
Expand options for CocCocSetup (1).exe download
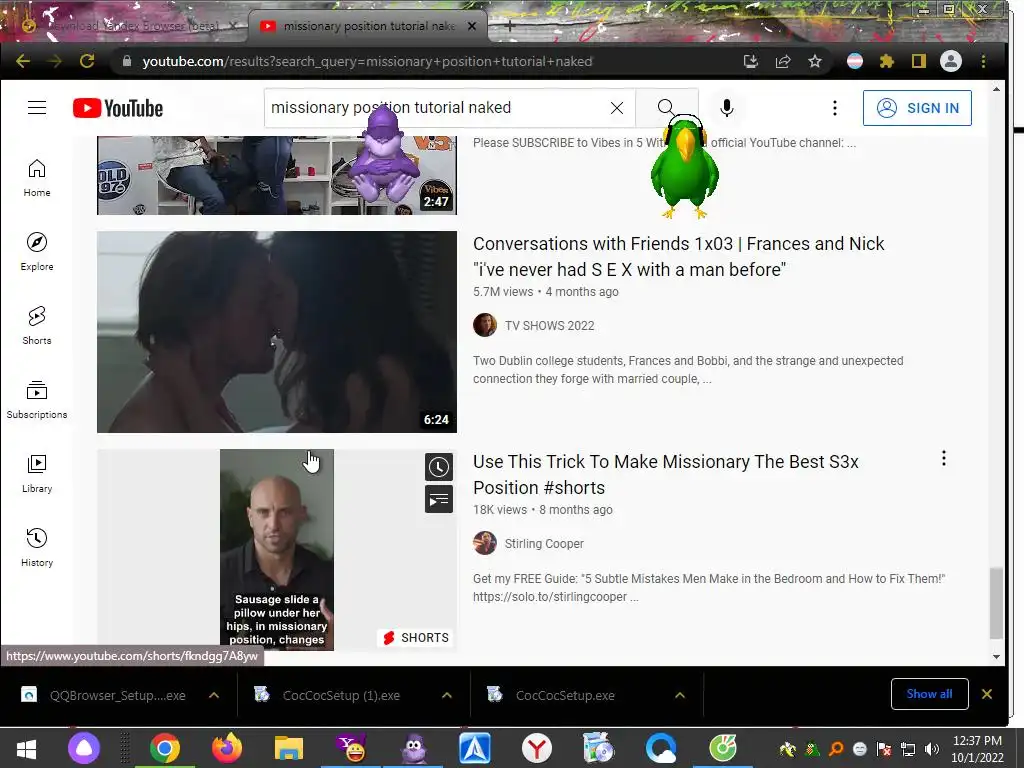point(447,696)
